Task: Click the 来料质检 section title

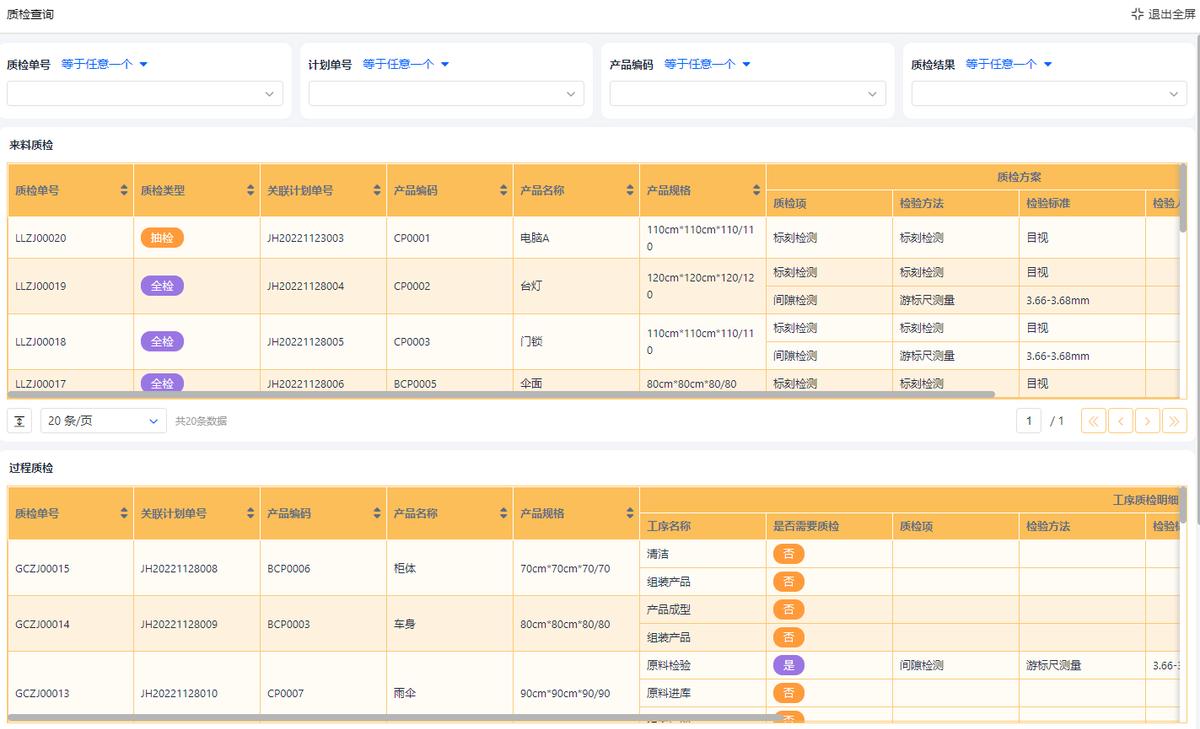Action: pyautogui.click(x=29, y=145)
